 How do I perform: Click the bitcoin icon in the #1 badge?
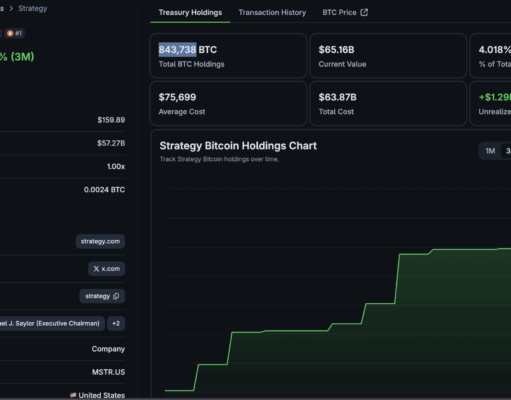coord(10,33)
